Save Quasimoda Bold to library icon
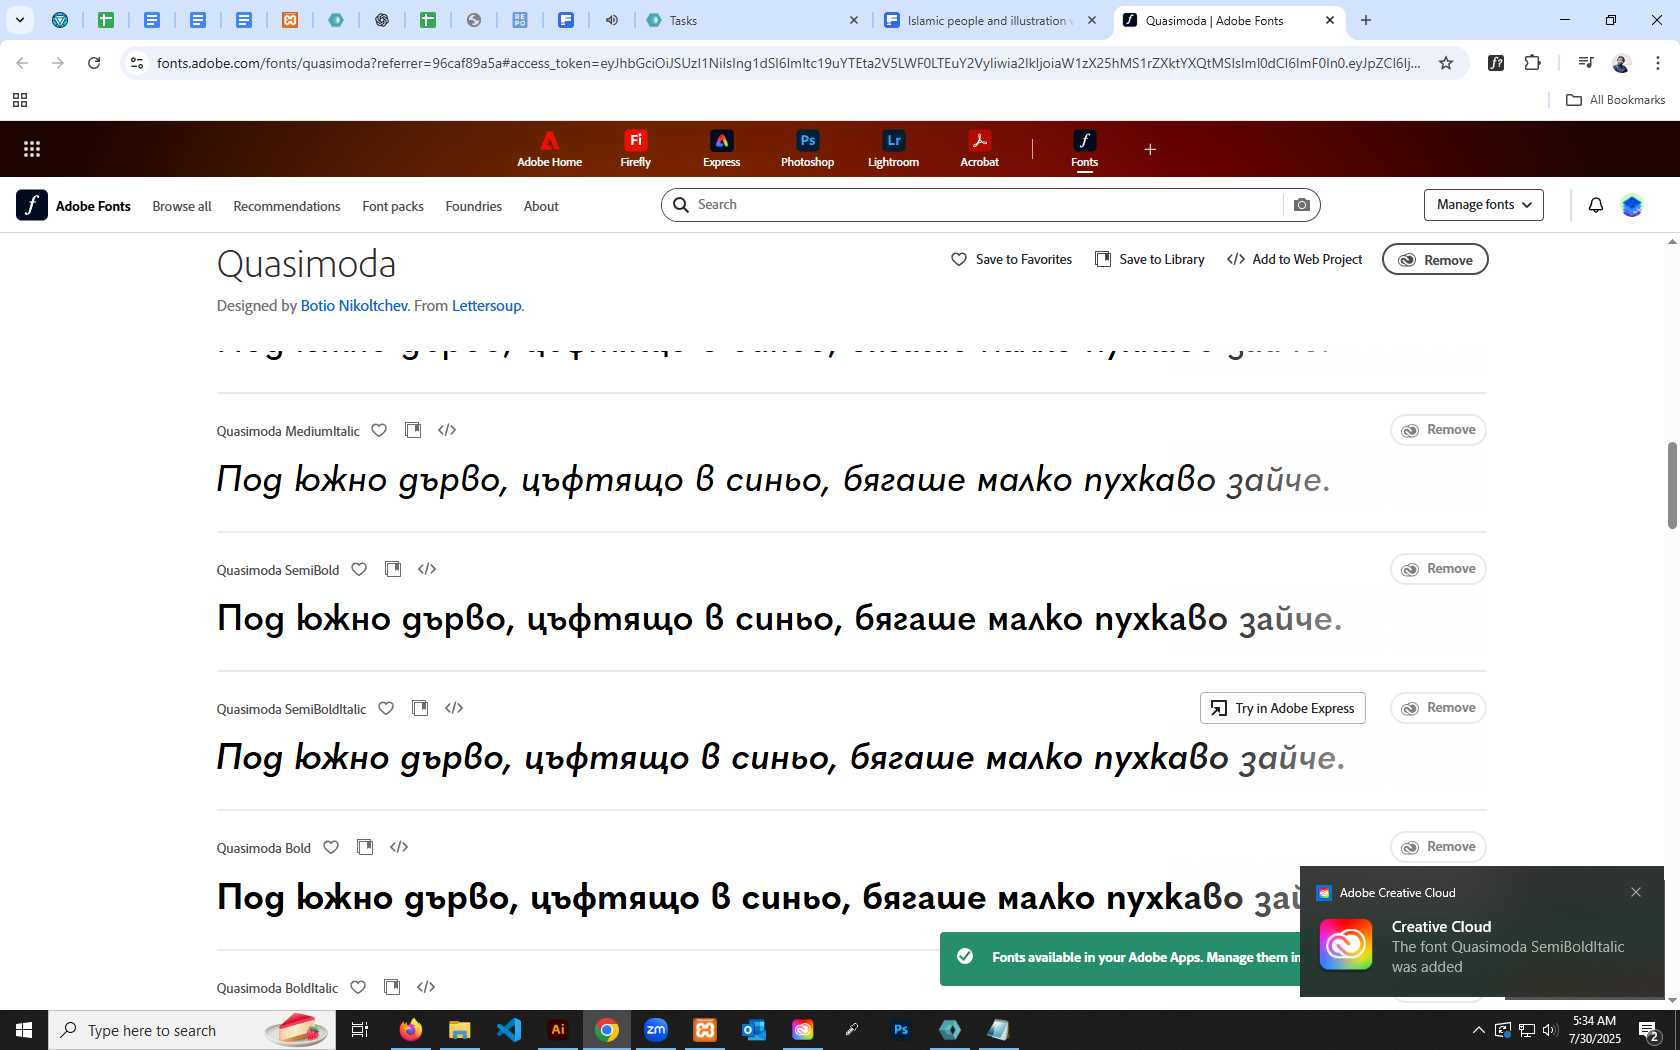Screen dimensions: 1680x1050 click(365, 847)
